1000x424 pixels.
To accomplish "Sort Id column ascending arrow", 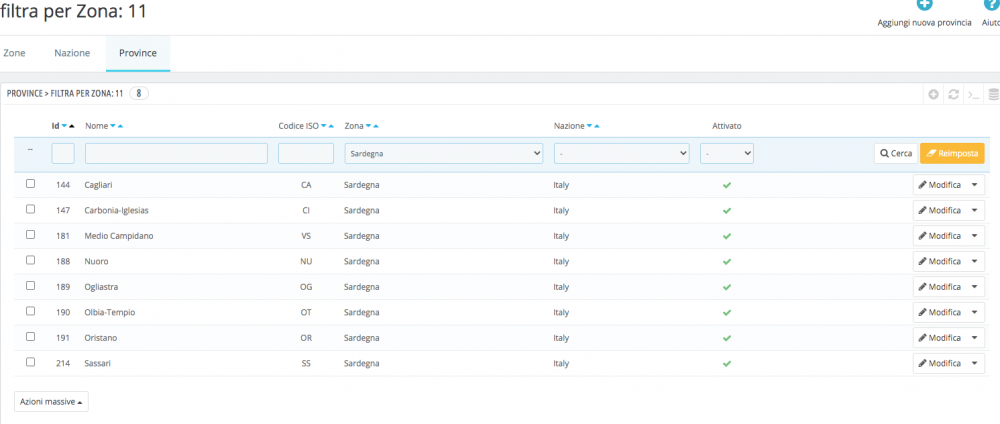I will click(72, 126).
